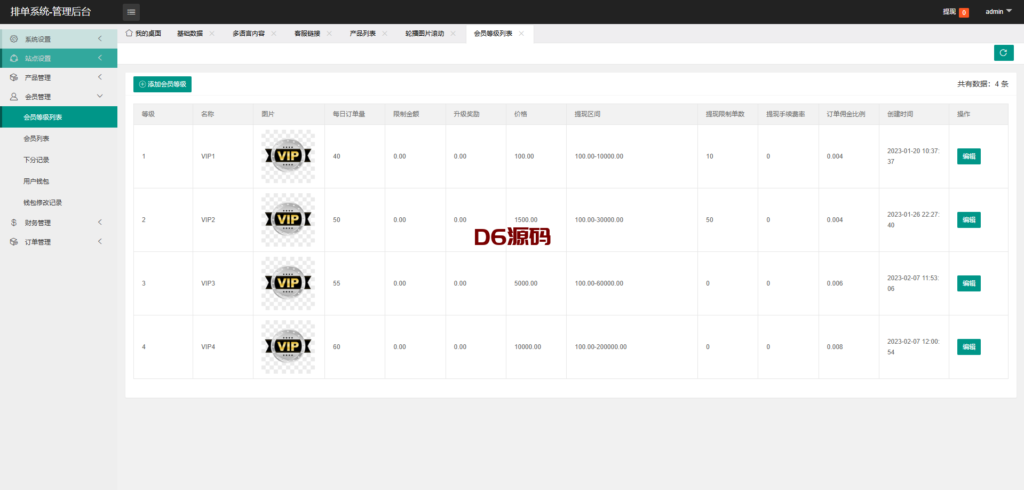The height and width of the screenshot is (490, 1024).
Task: Close the 轮播图片滚动 tab
Action: click(x=453, y=33)
